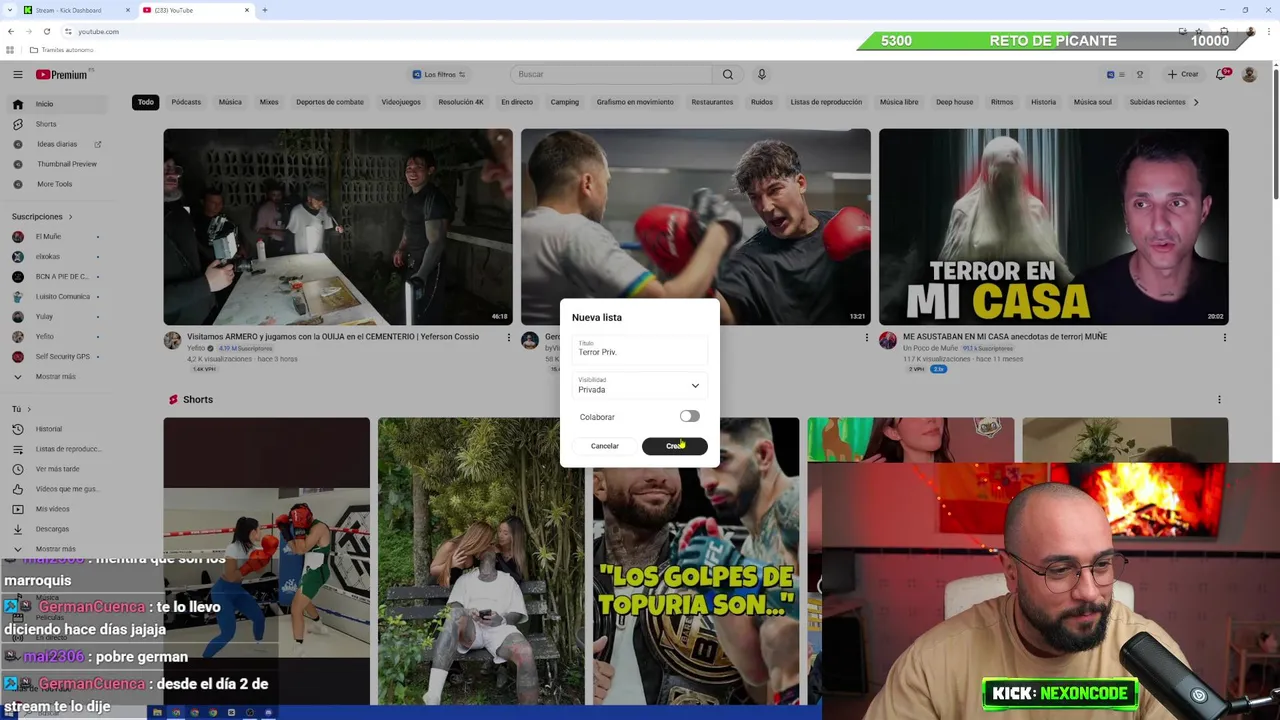The height and width of the screenshot is (720, 1280).
Task: Click Yefito channel avatar under first video
Action: (x=172, y=341)
